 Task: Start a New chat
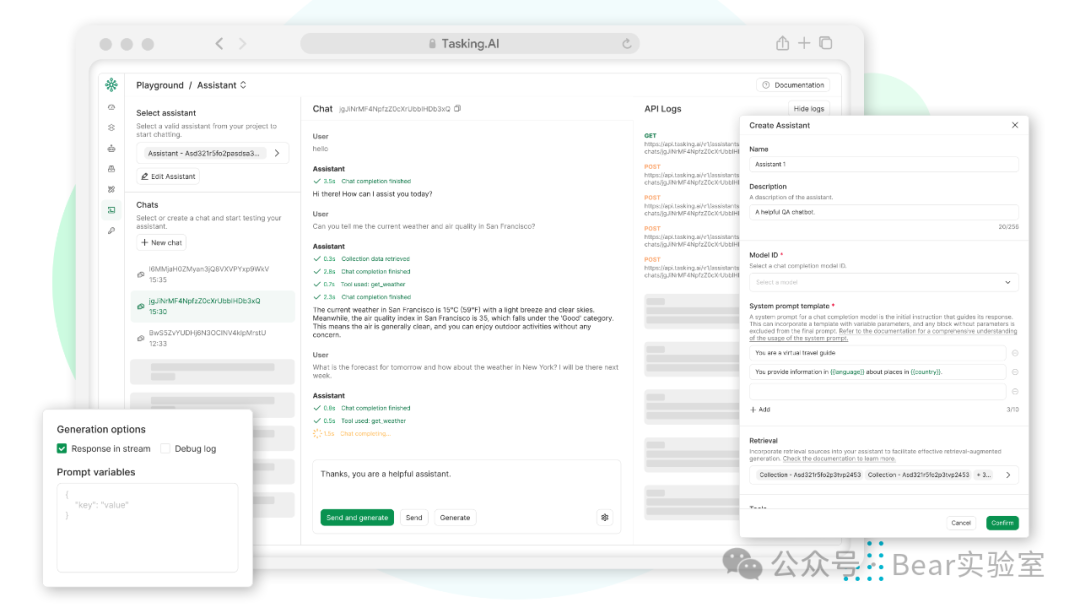click(161, 242)
